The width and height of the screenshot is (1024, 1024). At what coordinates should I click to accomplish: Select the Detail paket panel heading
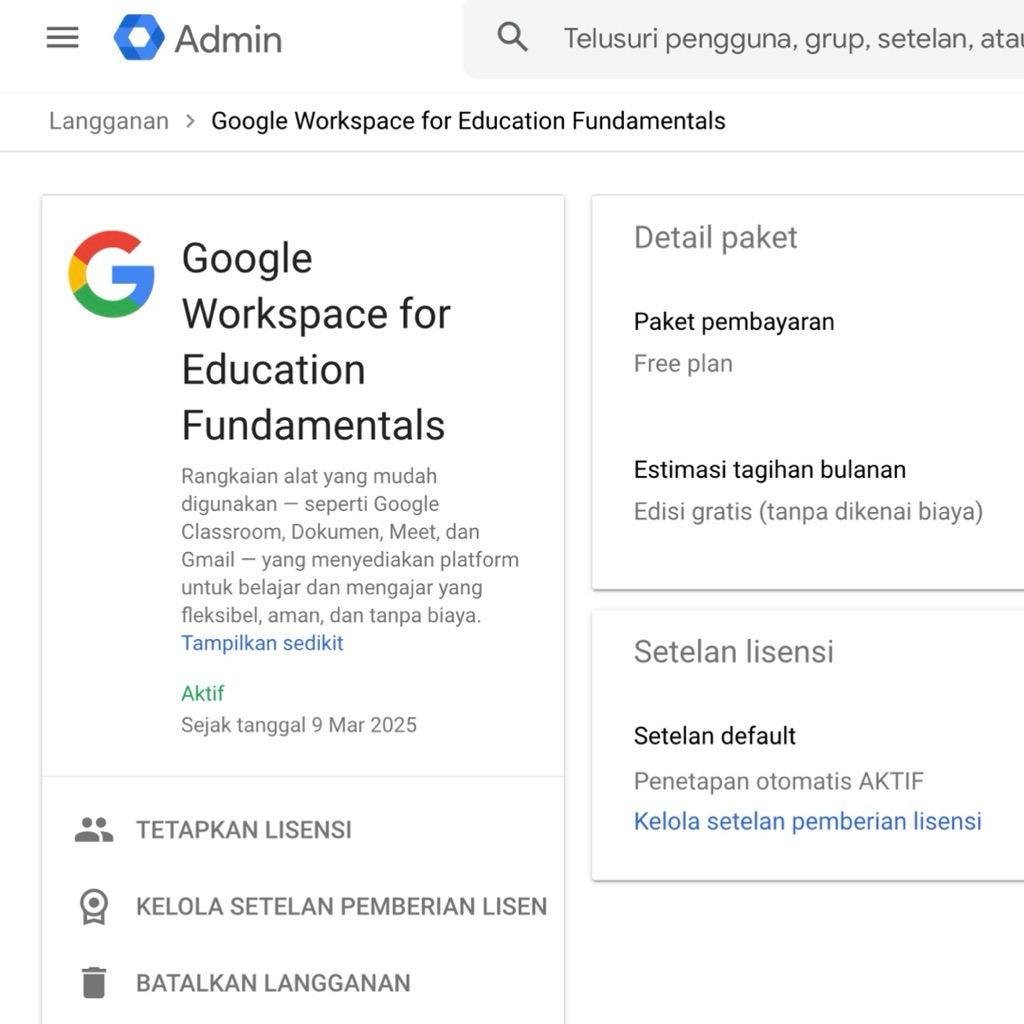(715, 238)
